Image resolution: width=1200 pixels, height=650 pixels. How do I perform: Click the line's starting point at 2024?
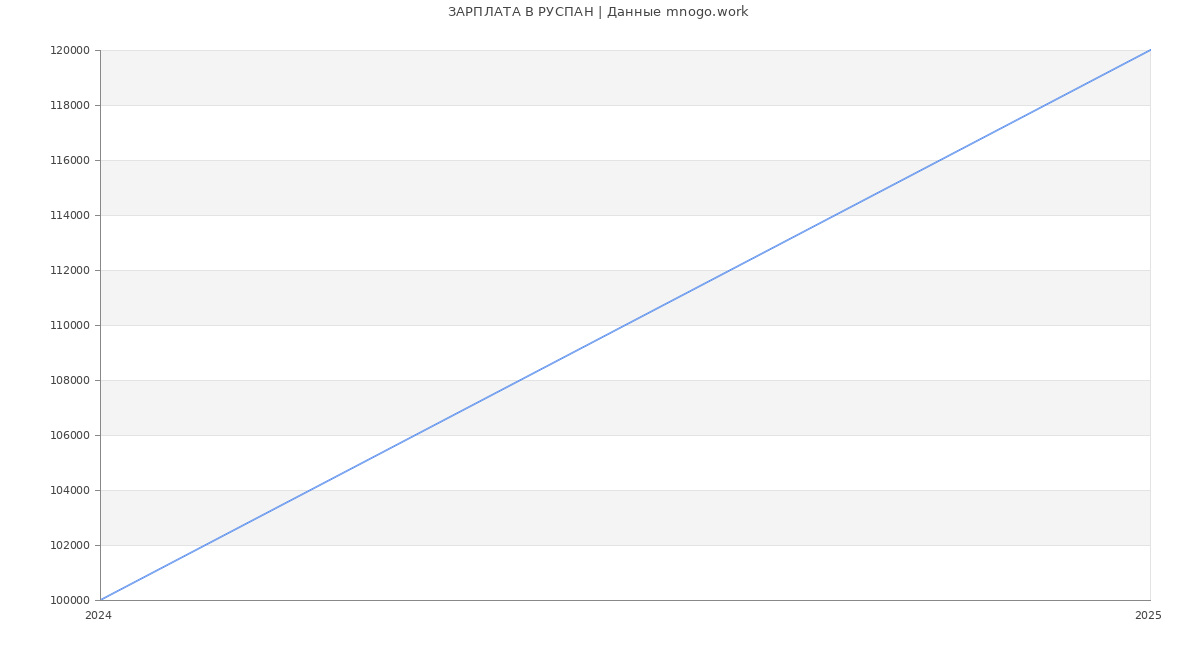[x=101, y=599]
